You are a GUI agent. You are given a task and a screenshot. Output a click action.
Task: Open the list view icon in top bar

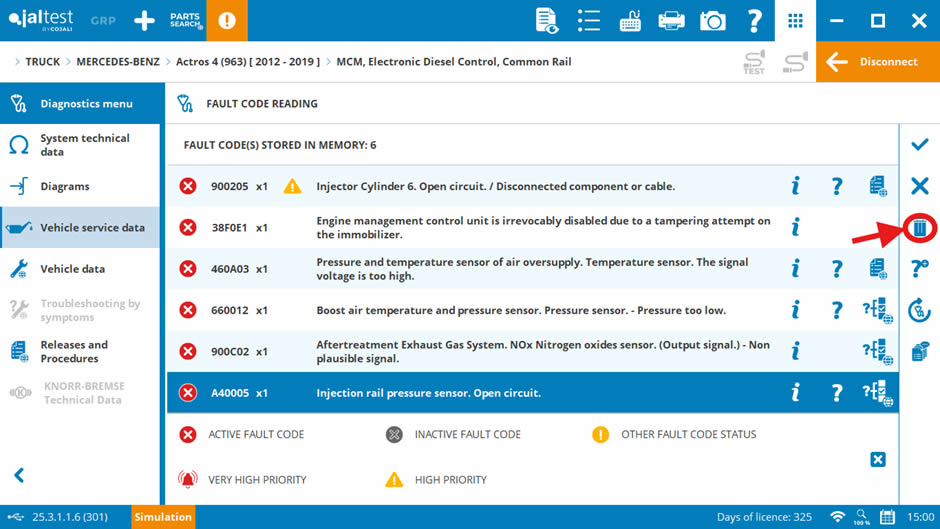coord(589,20)
